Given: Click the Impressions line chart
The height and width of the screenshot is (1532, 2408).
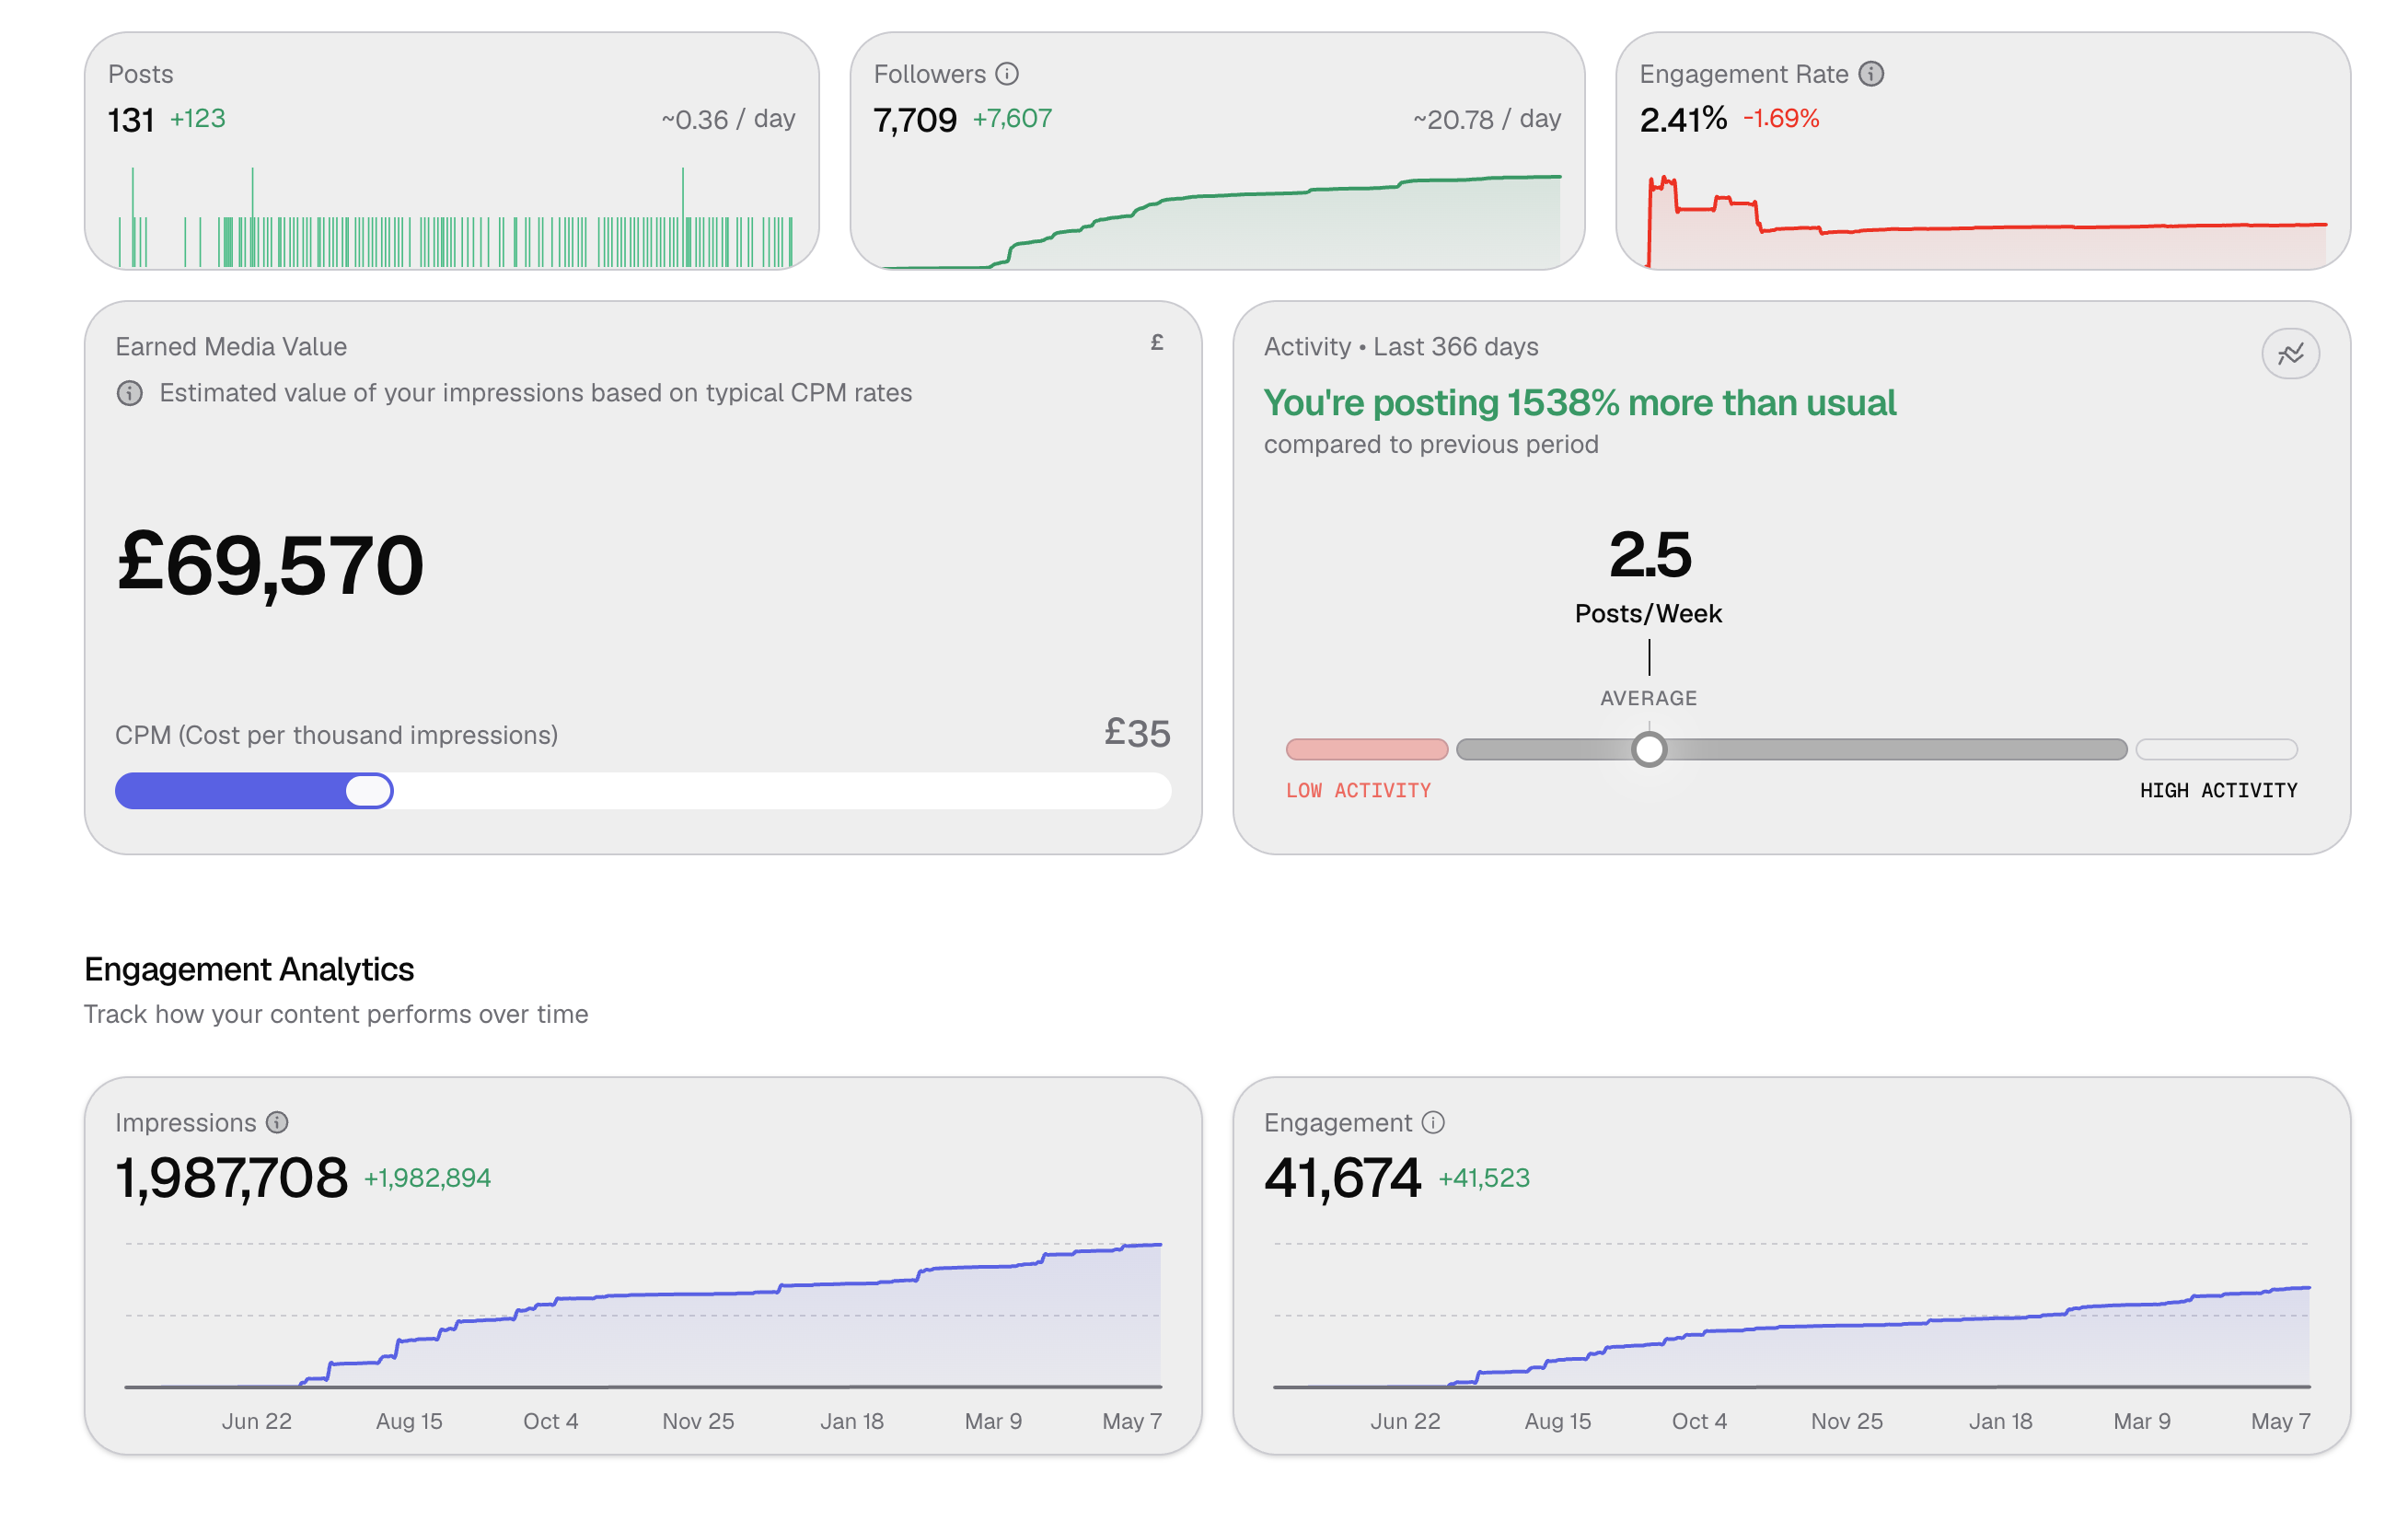Looking at the screenshot, I should pyautogui.click(x=643, y=1314).
